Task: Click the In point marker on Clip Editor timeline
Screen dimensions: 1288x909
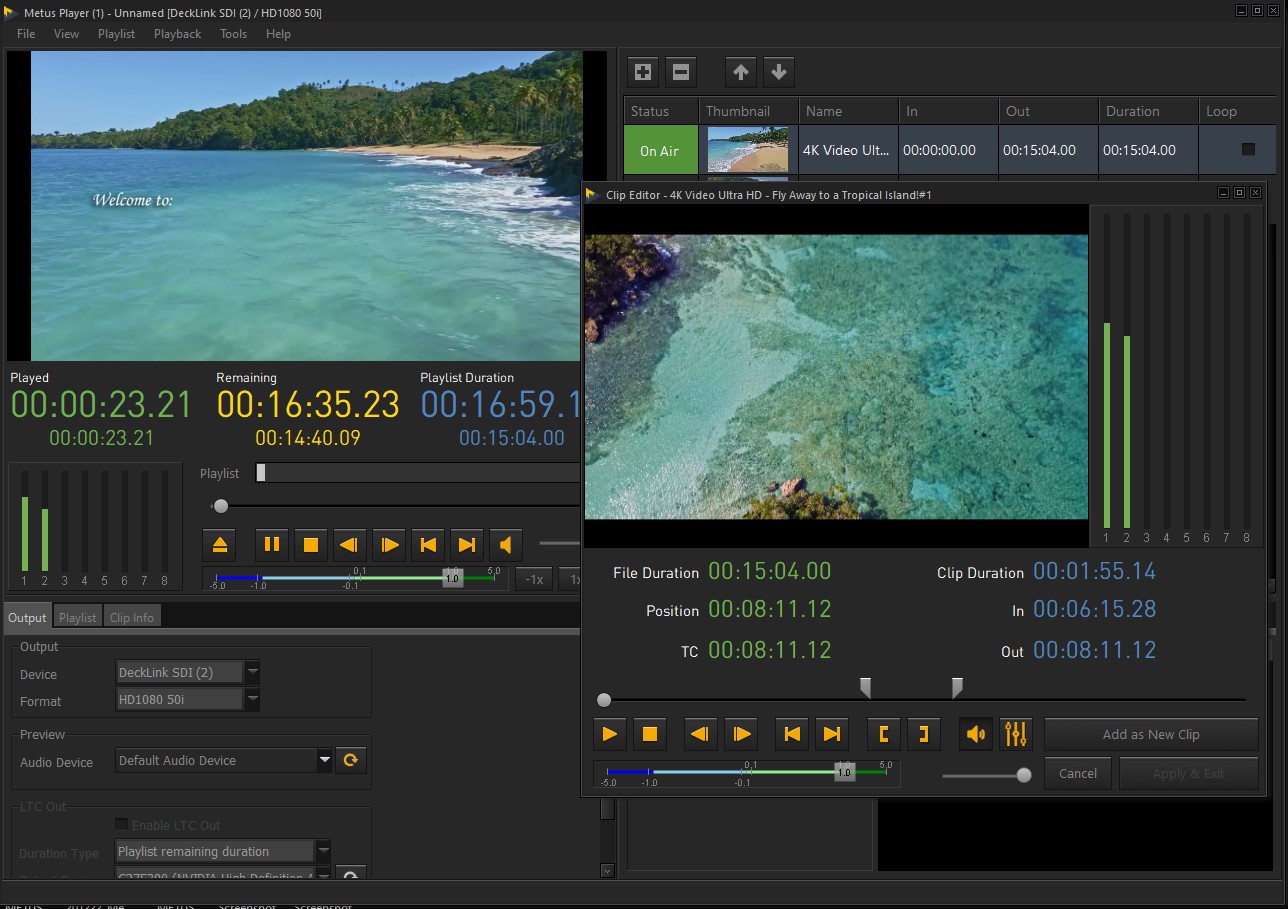Action: [865, 688]
